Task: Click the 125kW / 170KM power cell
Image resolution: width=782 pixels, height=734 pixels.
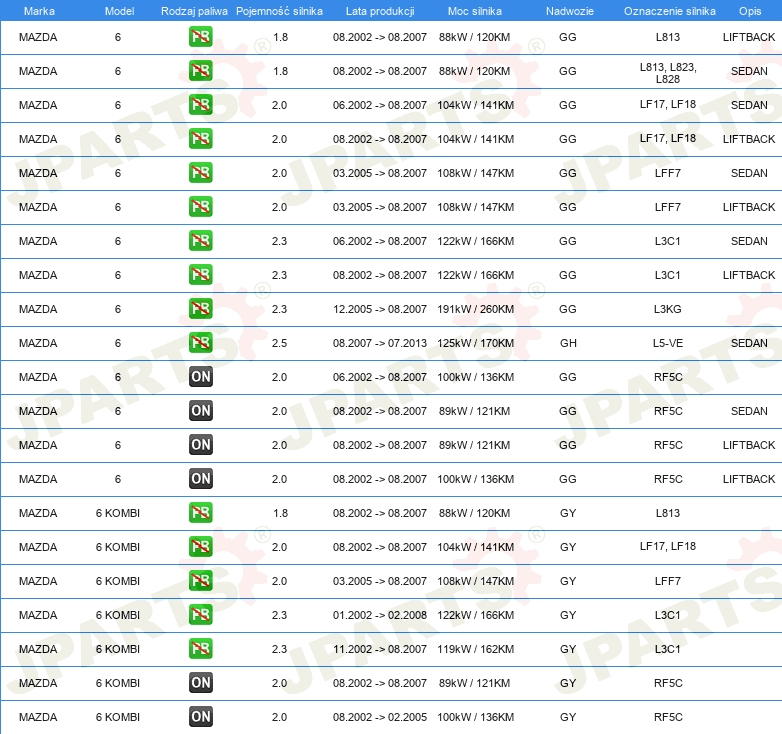Action: [475, 343]
